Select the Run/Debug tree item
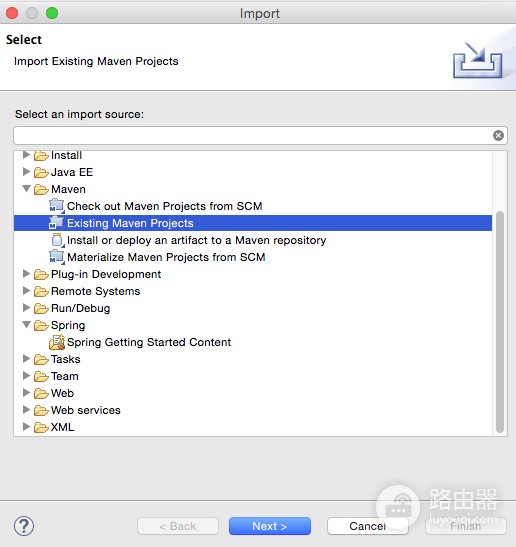The height and width of the screenshot is (547, 516). pos(81,308)
